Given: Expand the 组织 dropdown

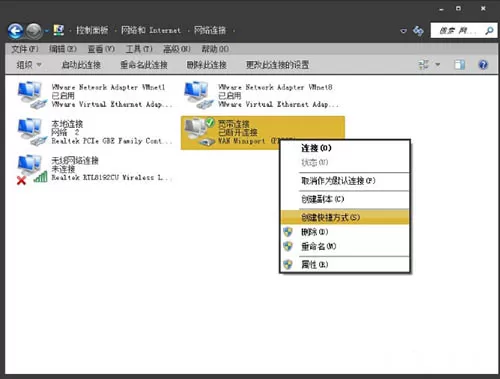Looking at the screenshot, I should pos(29,65).
